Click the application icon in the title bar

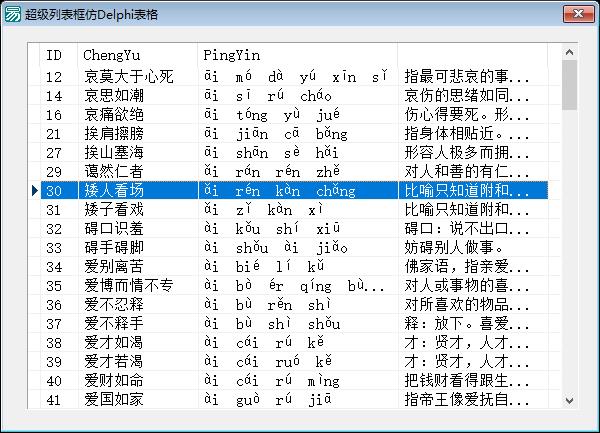pyautogui.click(x=13, y=14)
